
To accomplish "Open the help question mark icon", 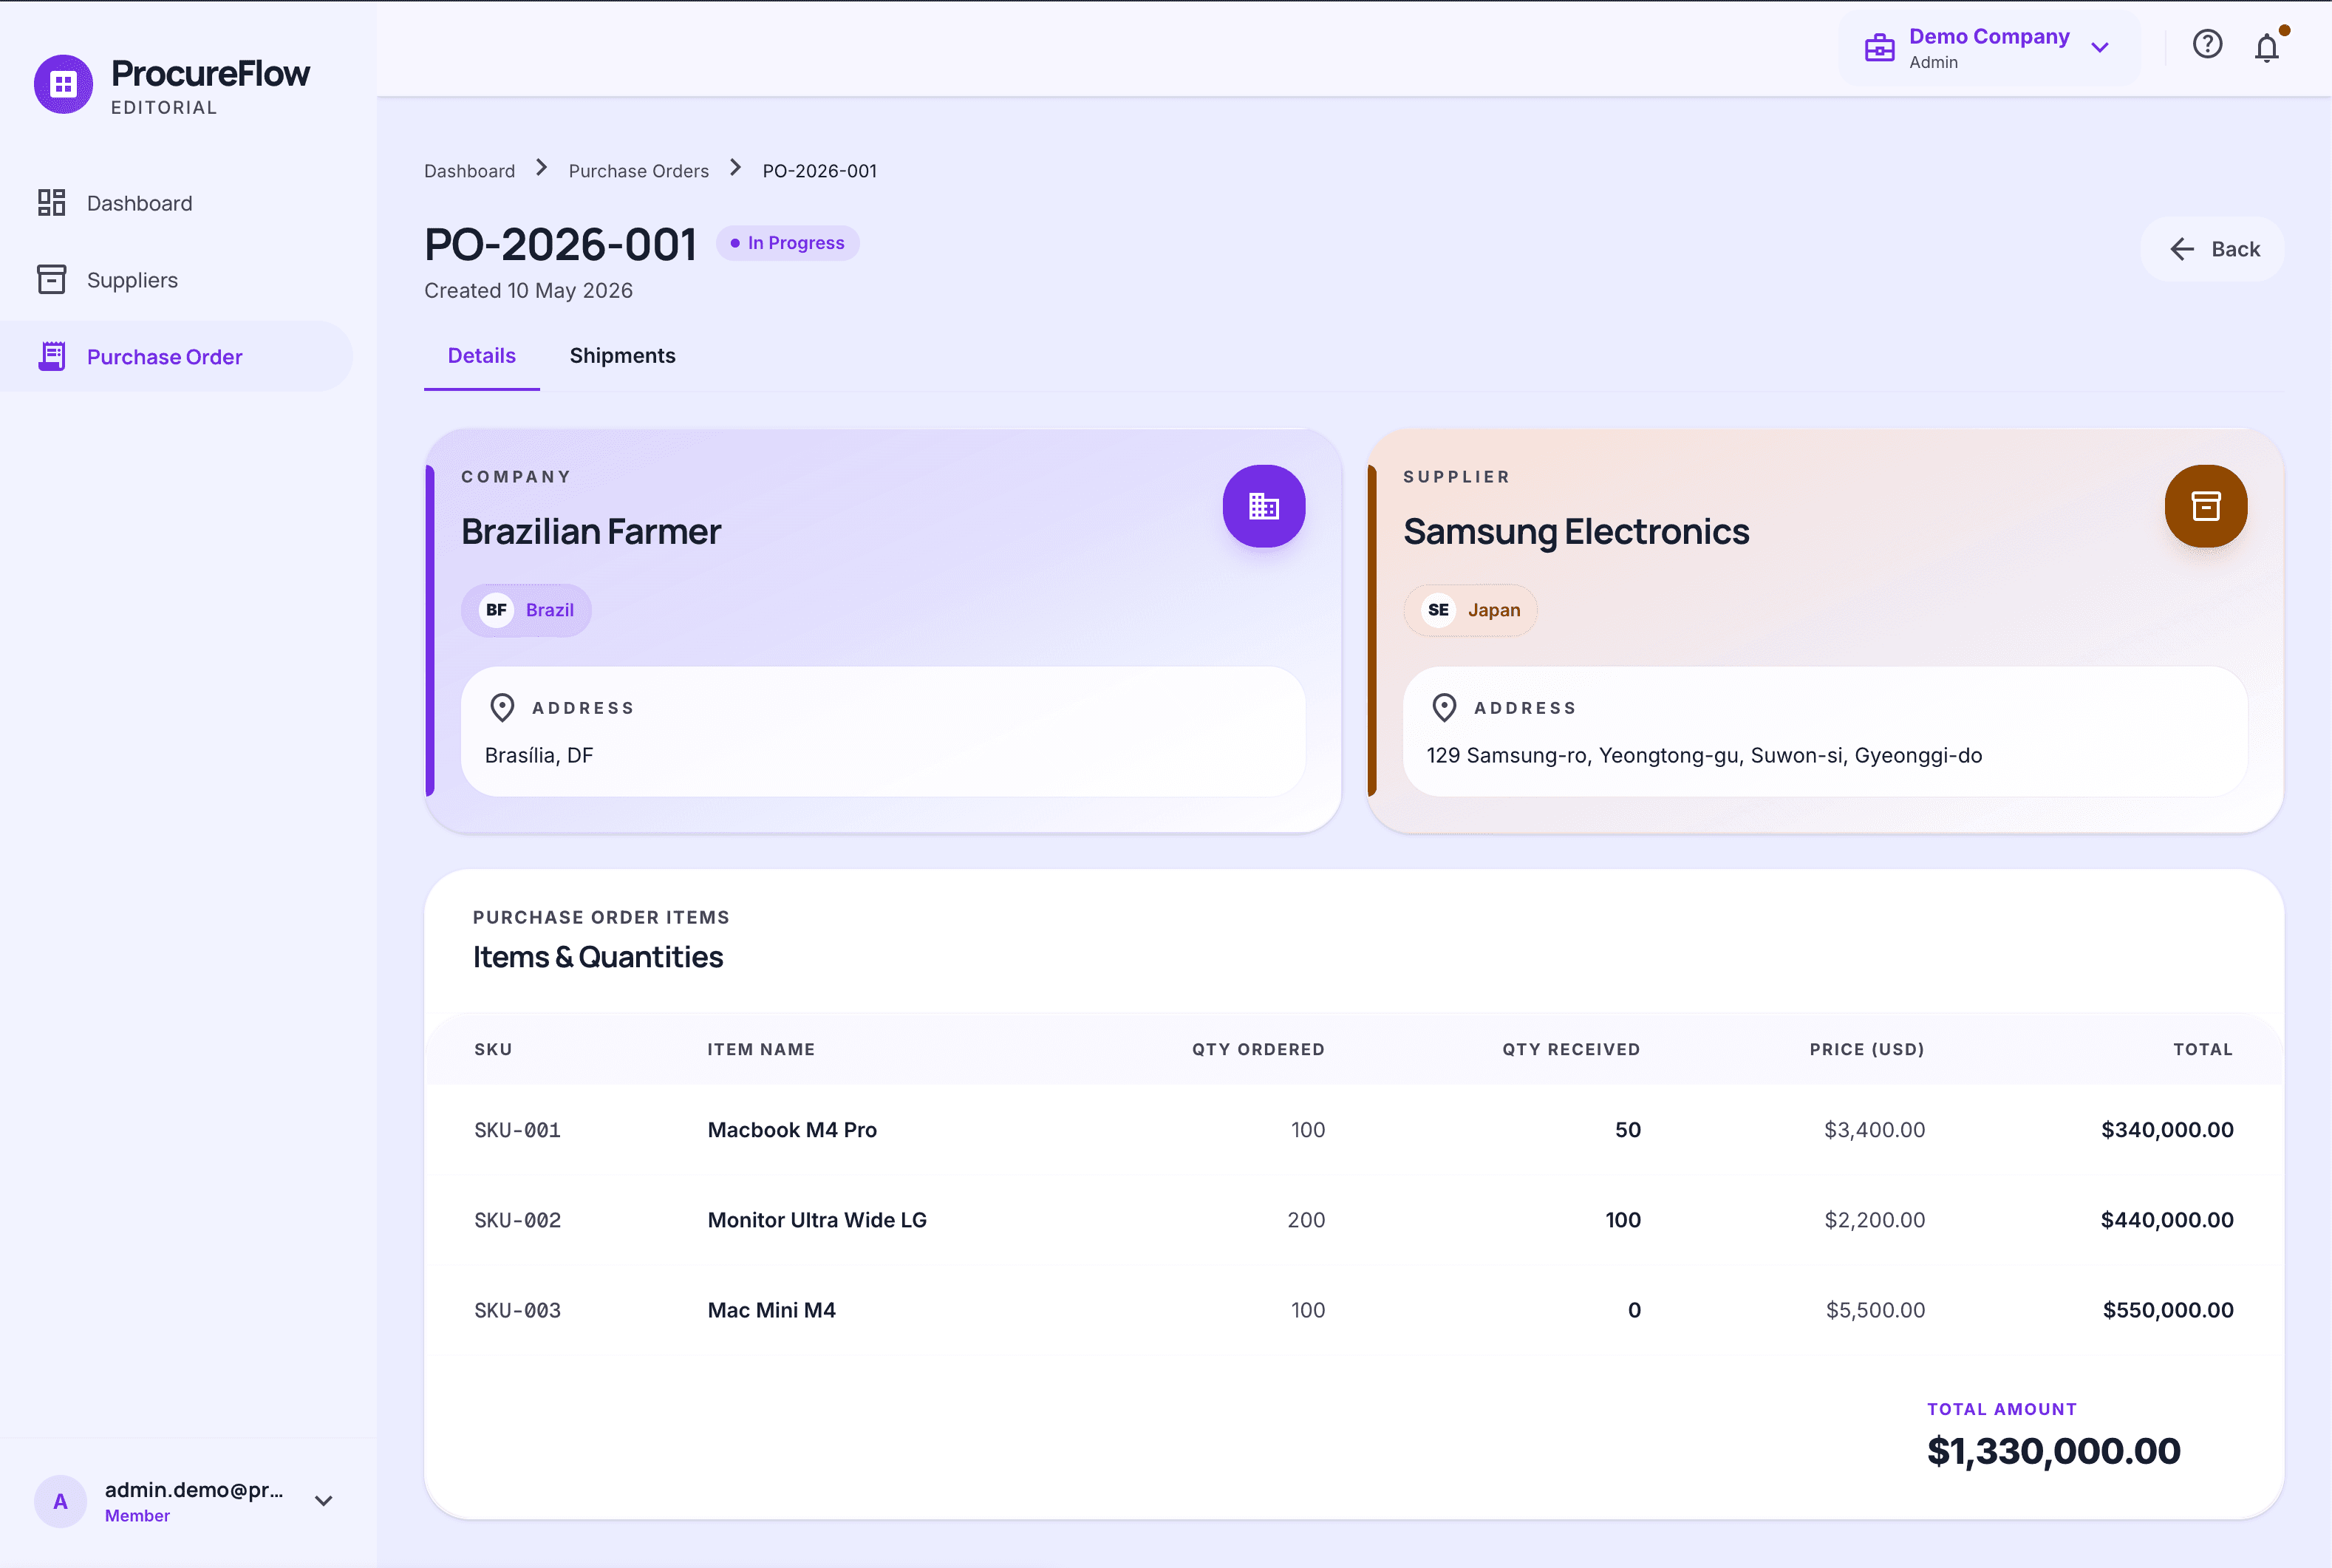I will pos(2207,44).
